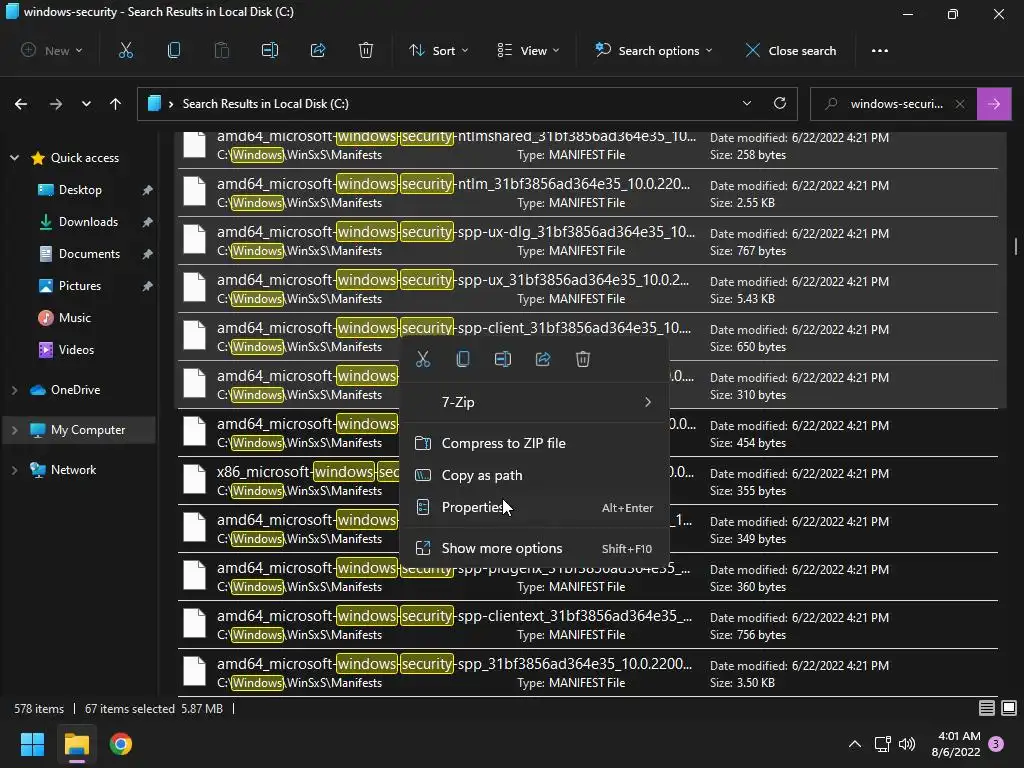The height and width of the screenshot is (768, 1024).
Task: Open the Windows Start menu
Action: [x=32, y=744]
